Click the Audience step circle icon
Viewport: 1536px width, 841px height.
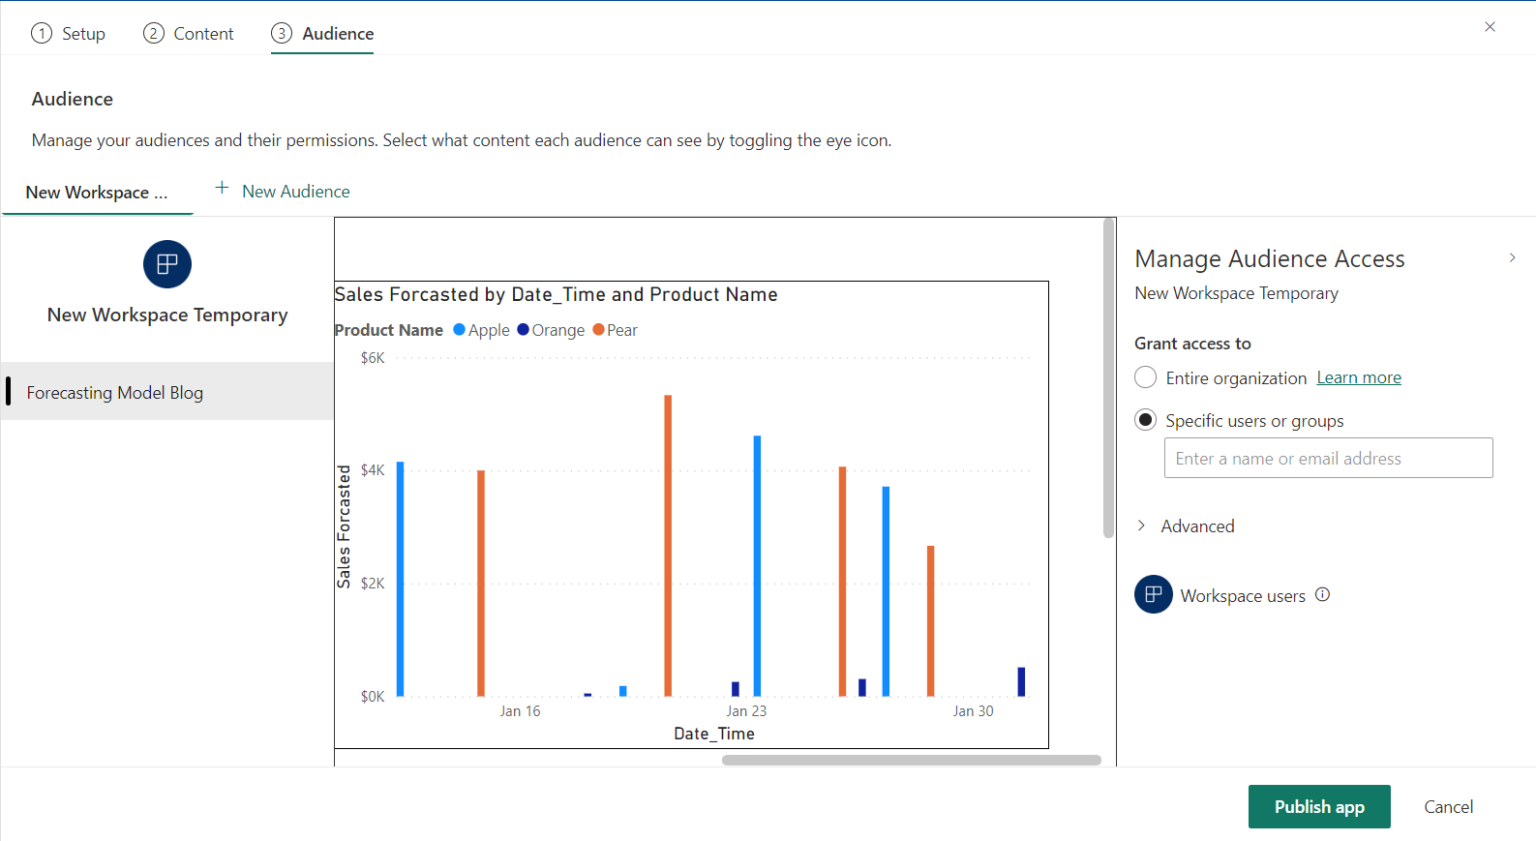(283, 33)
